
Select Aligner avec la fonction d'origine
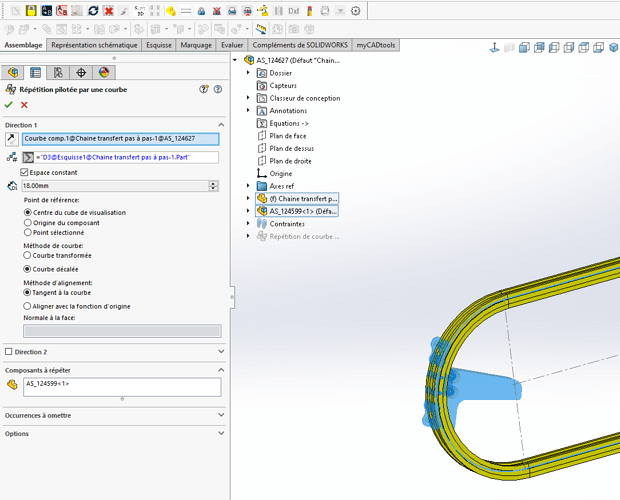tap(27, 306)
